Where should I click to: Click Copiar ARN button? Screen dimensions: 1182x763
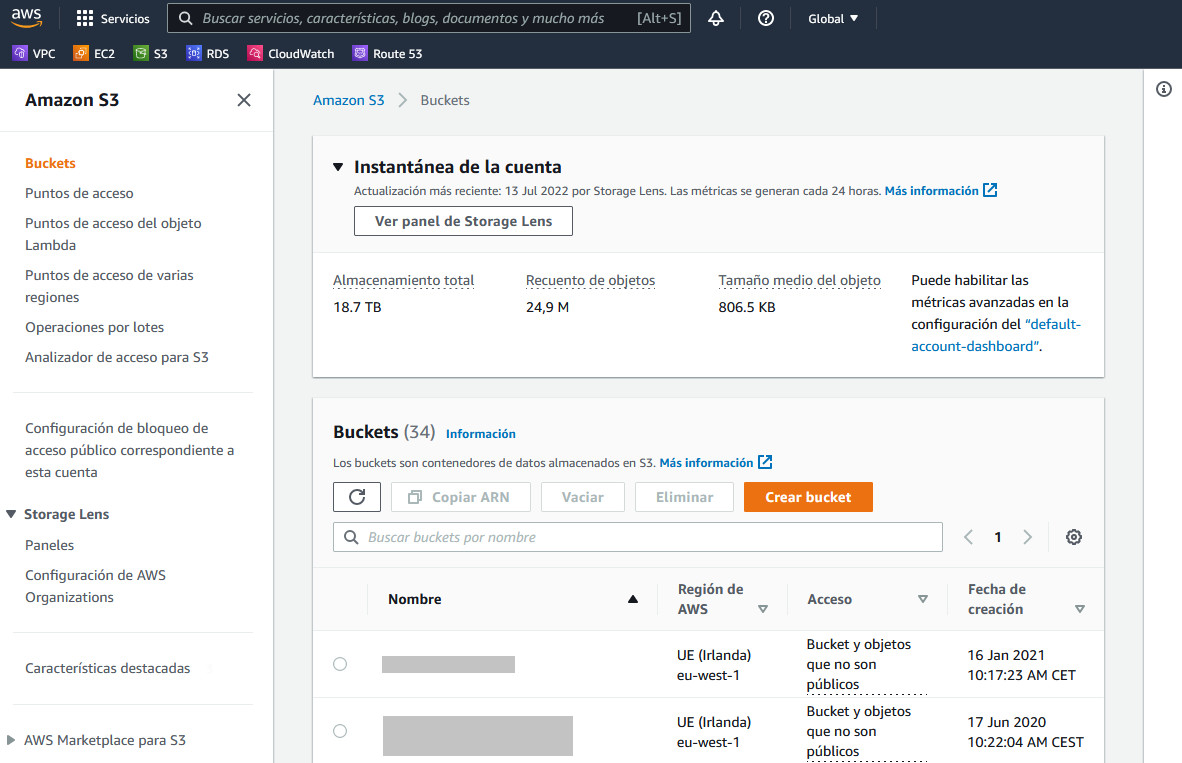click(461, 497)
